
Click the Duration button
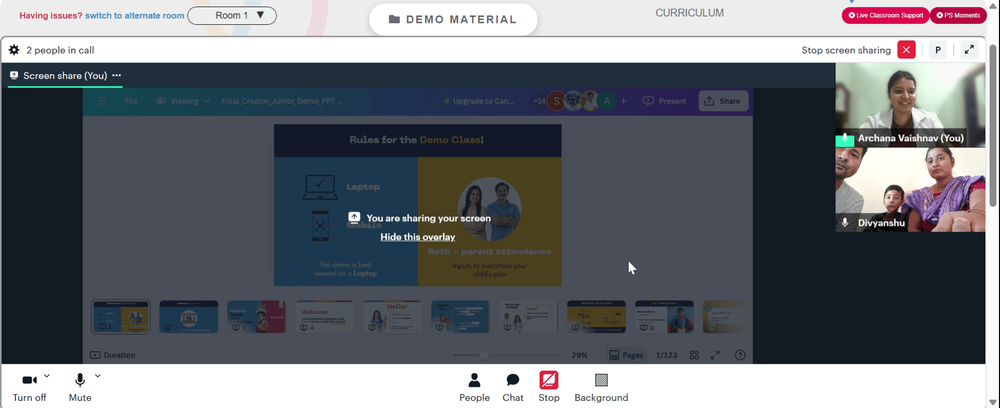coord(112,355)
